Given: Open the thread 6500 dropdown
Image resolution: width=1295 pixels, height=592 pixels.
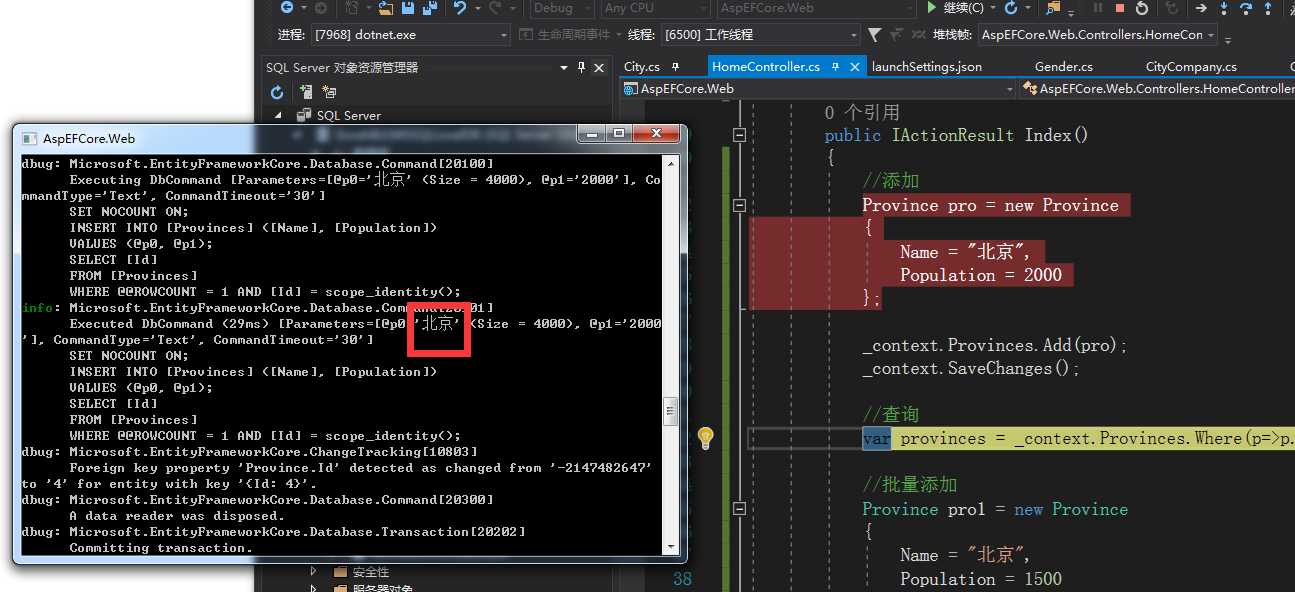Looking at the screenshot, I should pyautogui.click(x=759, y=35).
